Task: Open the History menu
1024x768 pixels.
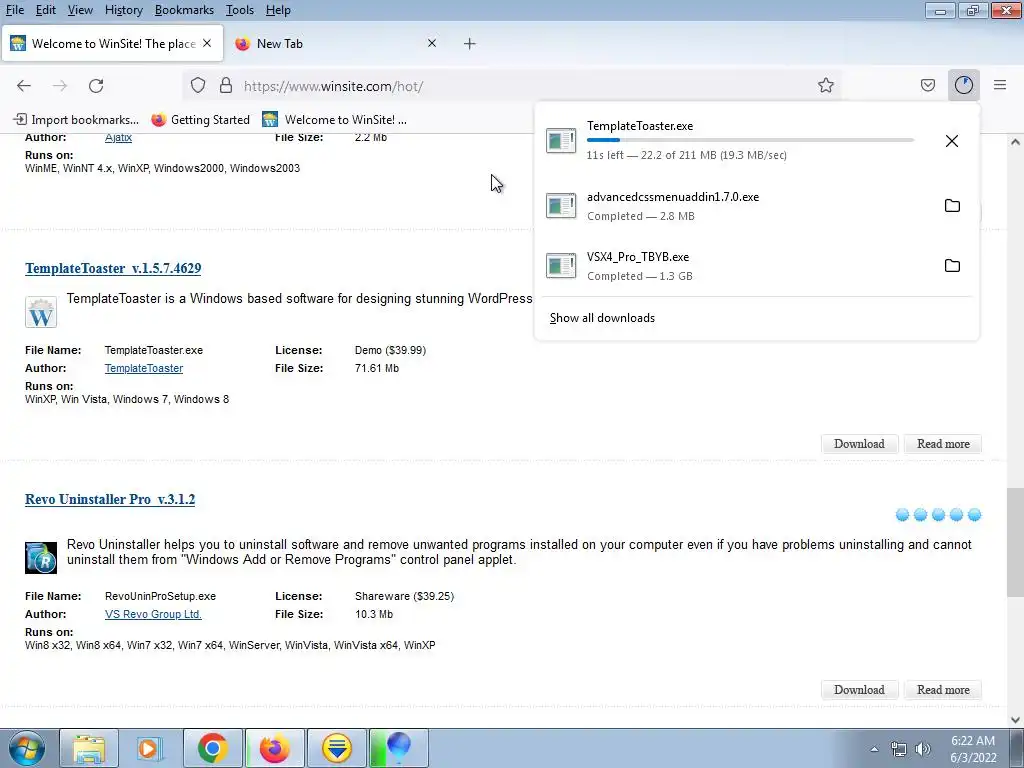Action: [123, 10]
